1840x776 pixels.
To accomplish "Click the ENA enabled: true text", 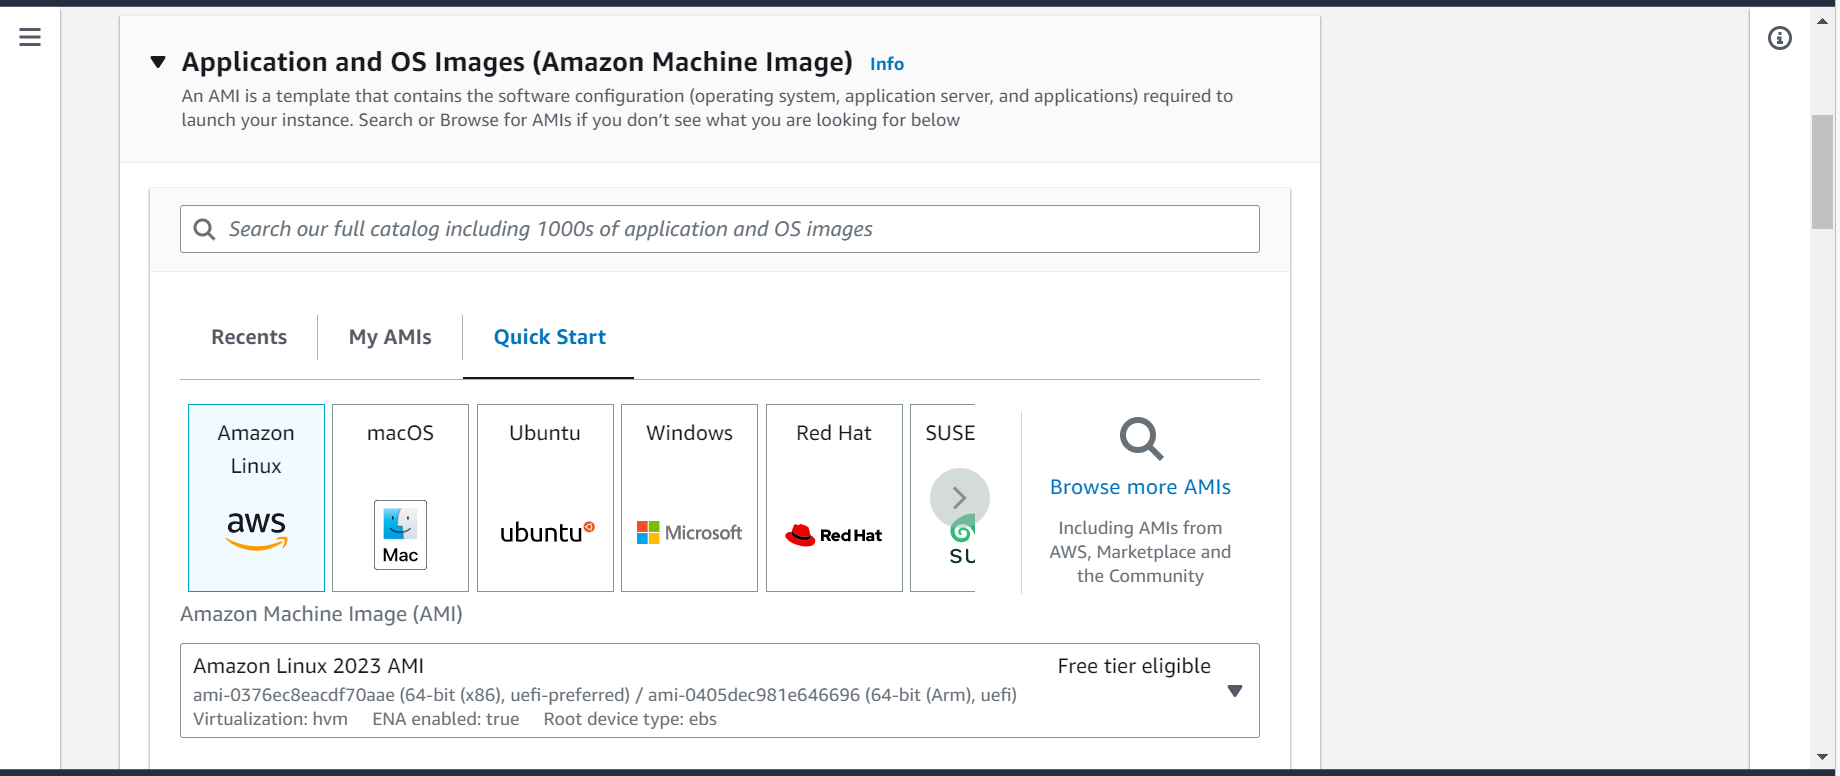I will click(446, 719).
